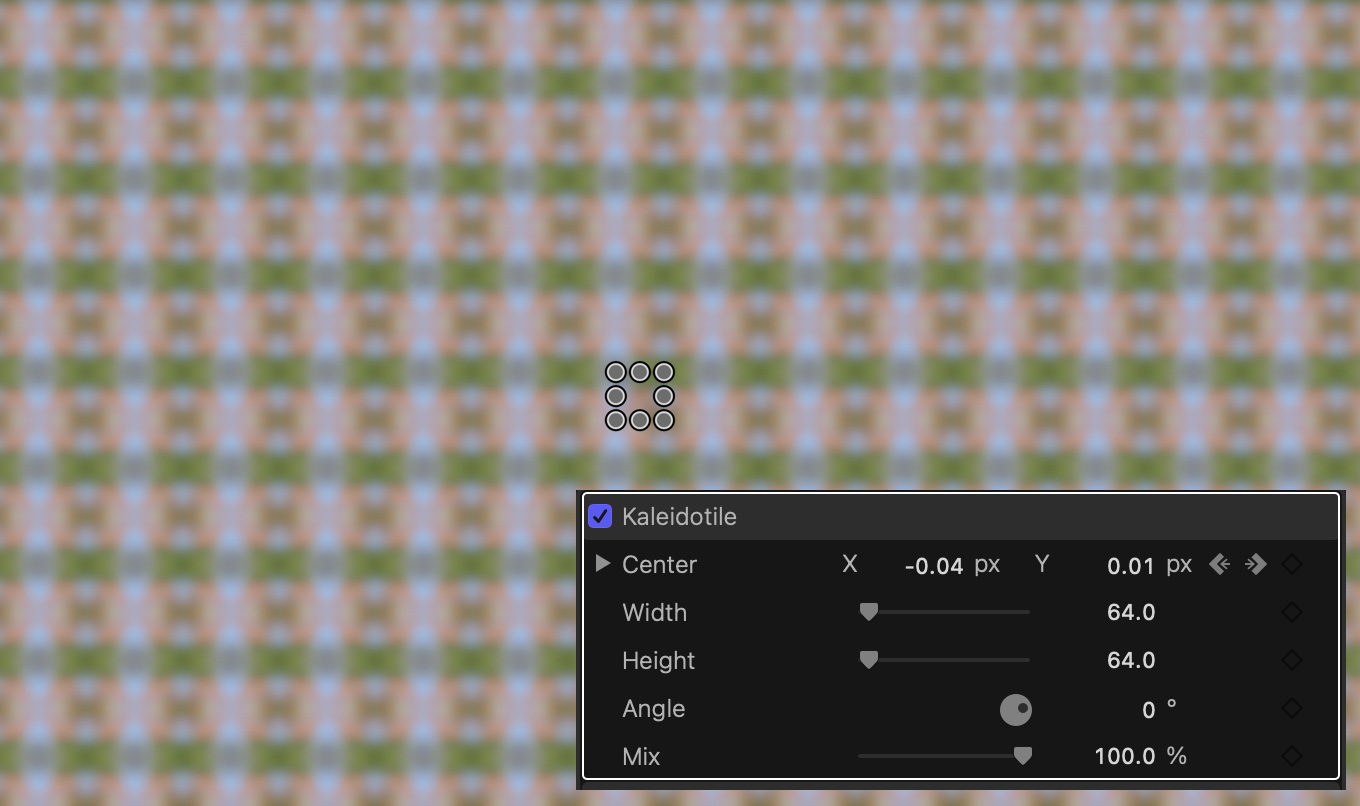Click the Angle rotation dial

point(1016,710)
